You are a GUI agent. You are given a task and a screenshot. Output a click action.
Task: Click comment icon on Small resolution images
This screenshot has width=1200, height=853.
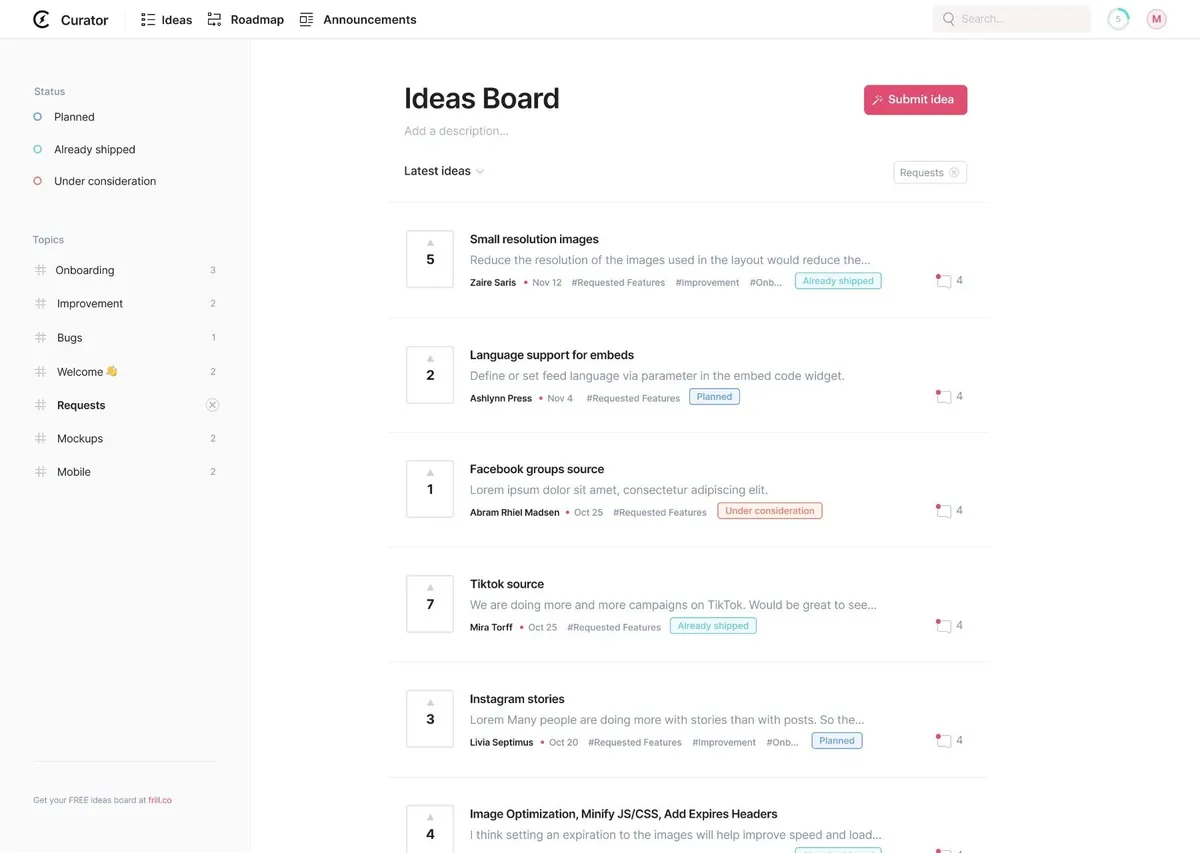click(943, 281)
